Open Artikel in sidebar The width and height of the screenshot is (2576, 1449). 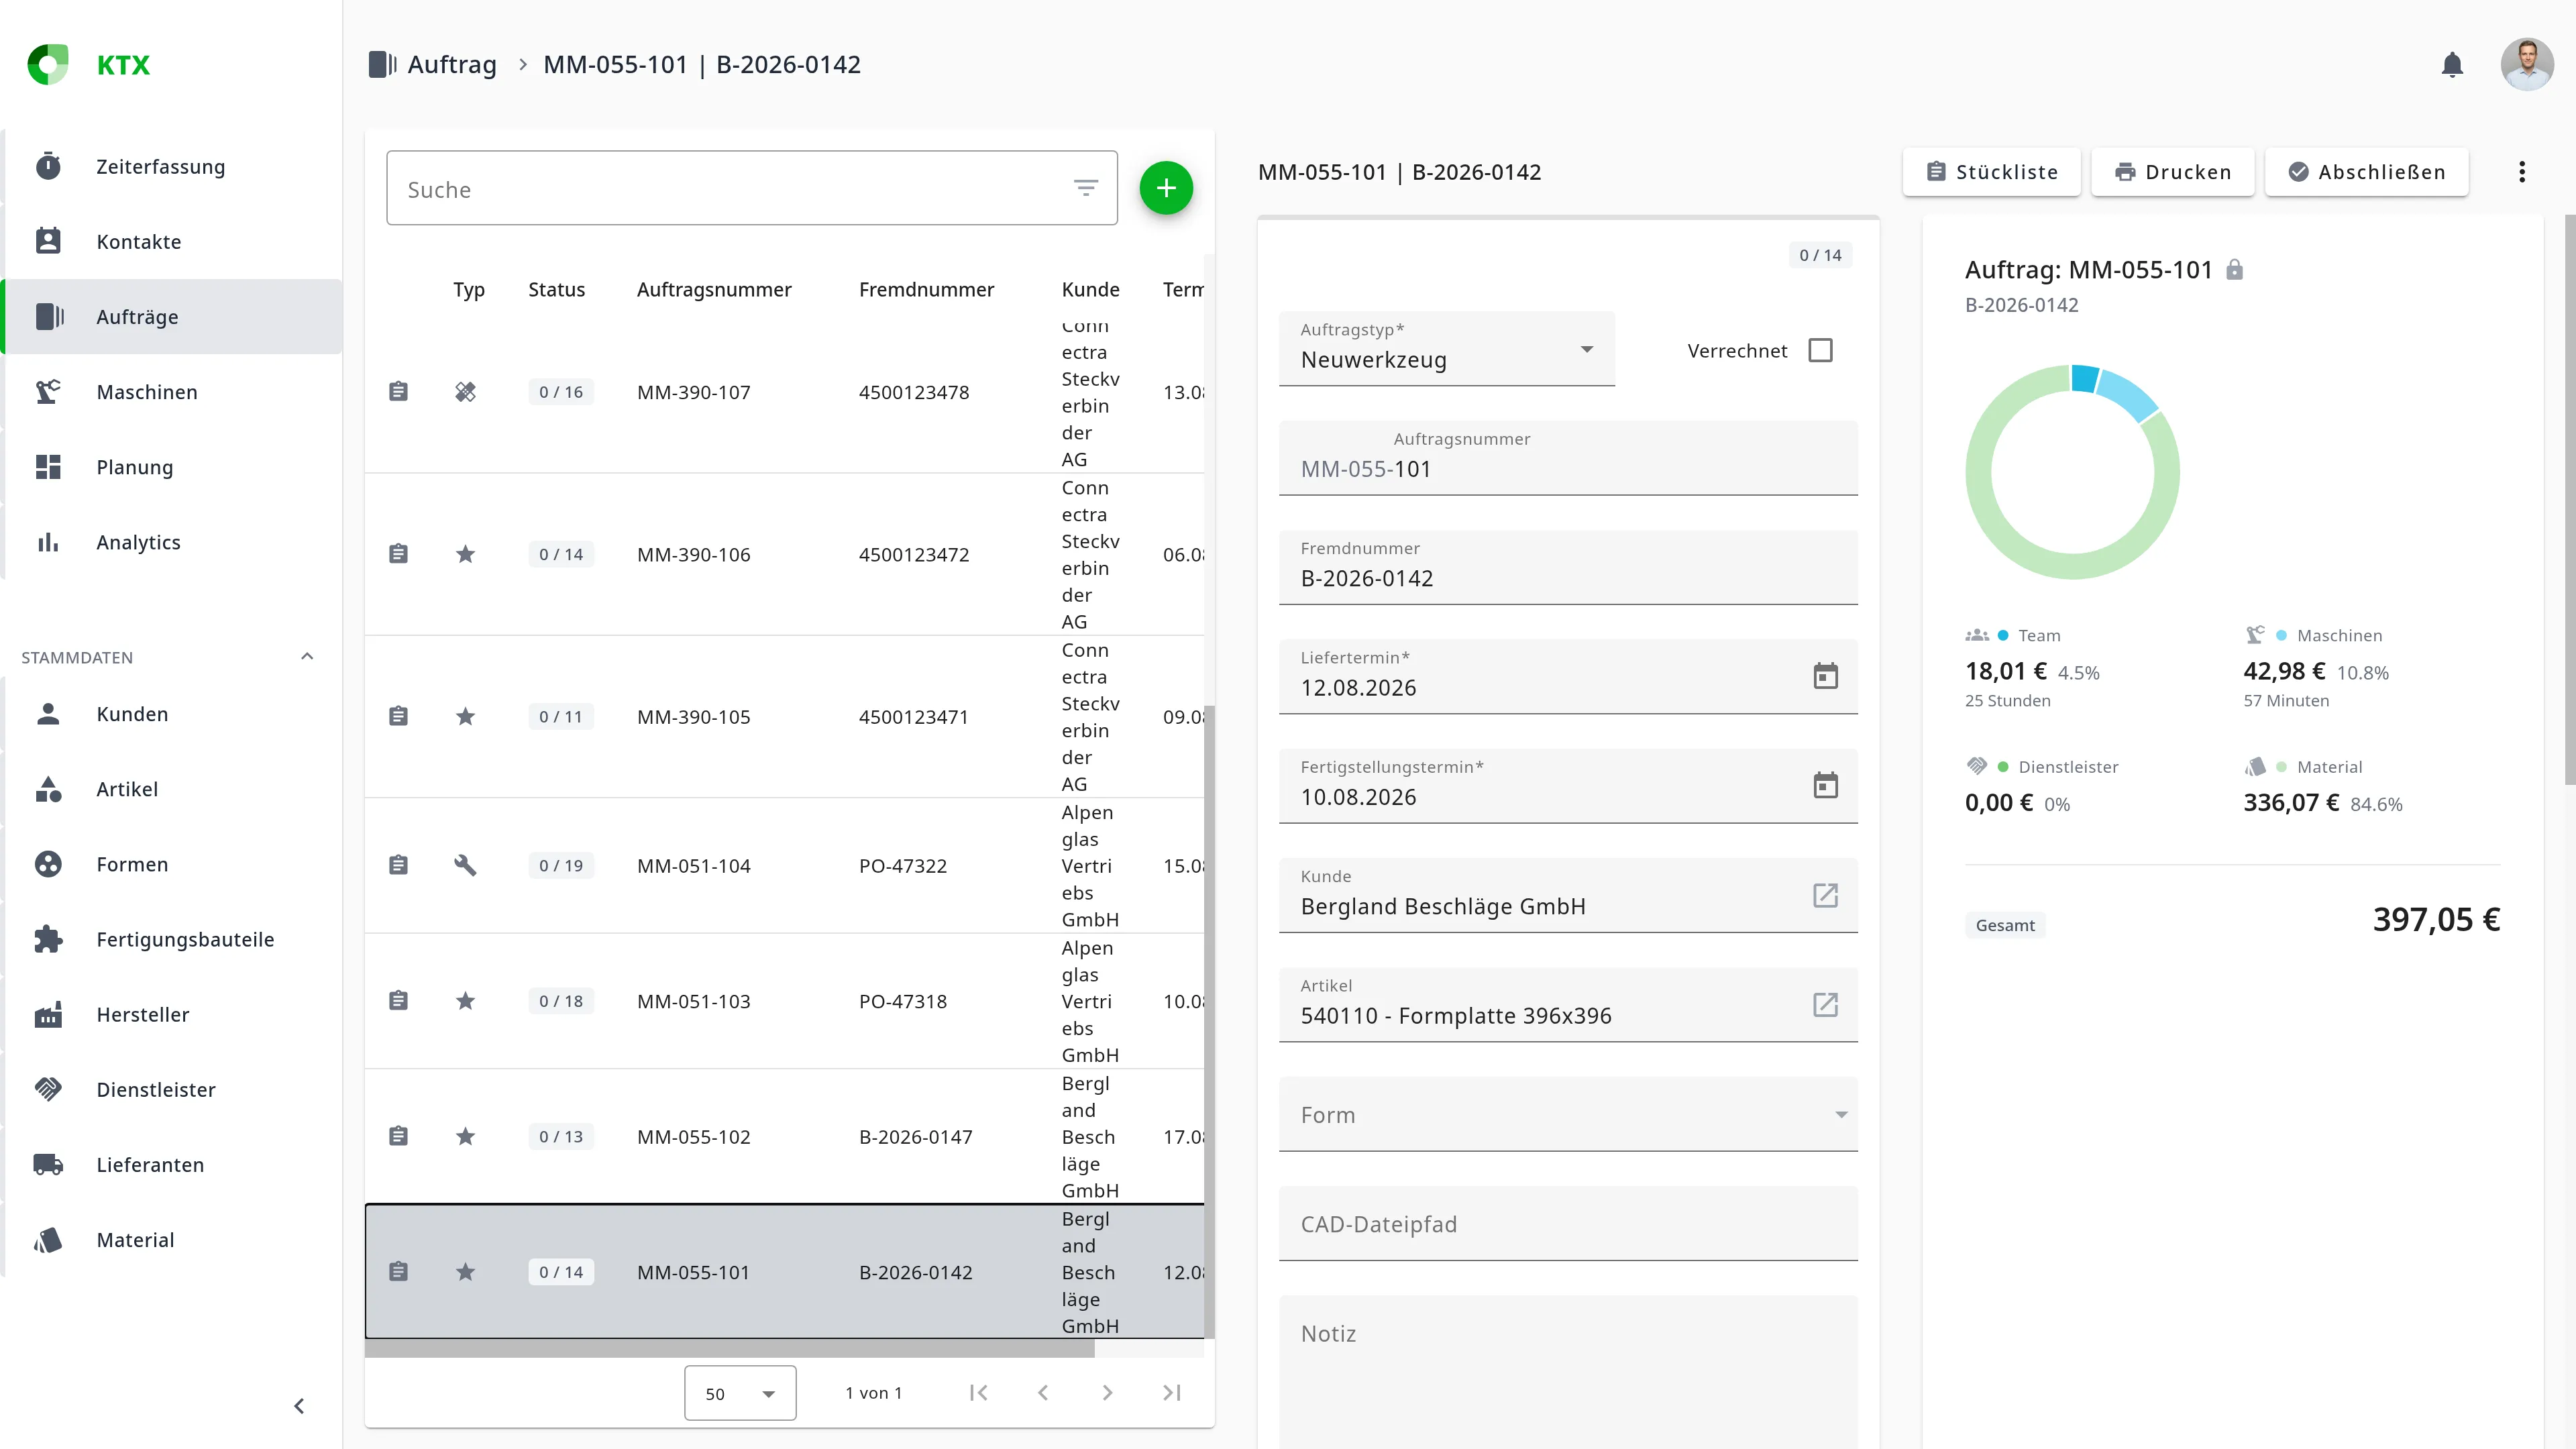(x=172, y=789)
